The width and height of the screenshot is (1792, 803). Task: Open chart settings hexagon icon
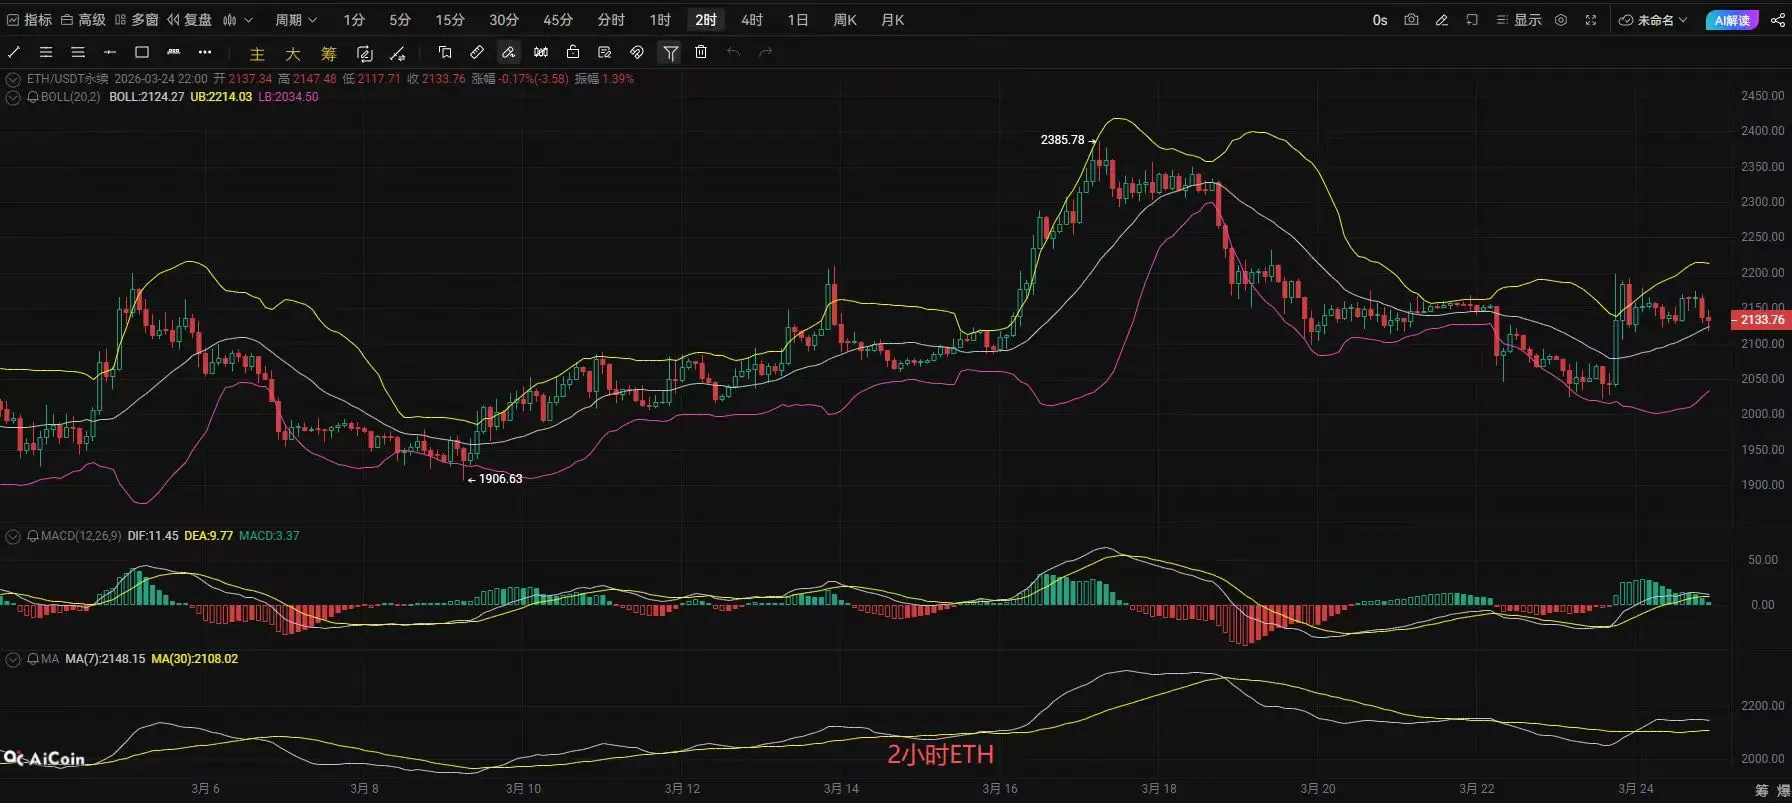click(x=1561, y=20)
